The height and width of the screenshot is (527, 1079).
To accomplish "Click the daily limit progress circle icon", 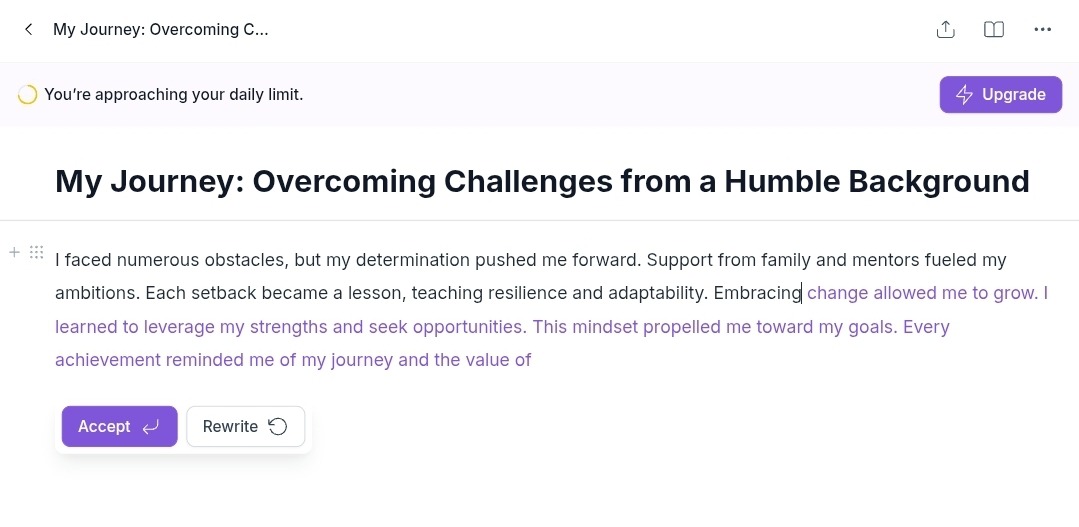I will pyautogui.click(x=28, y=95).
